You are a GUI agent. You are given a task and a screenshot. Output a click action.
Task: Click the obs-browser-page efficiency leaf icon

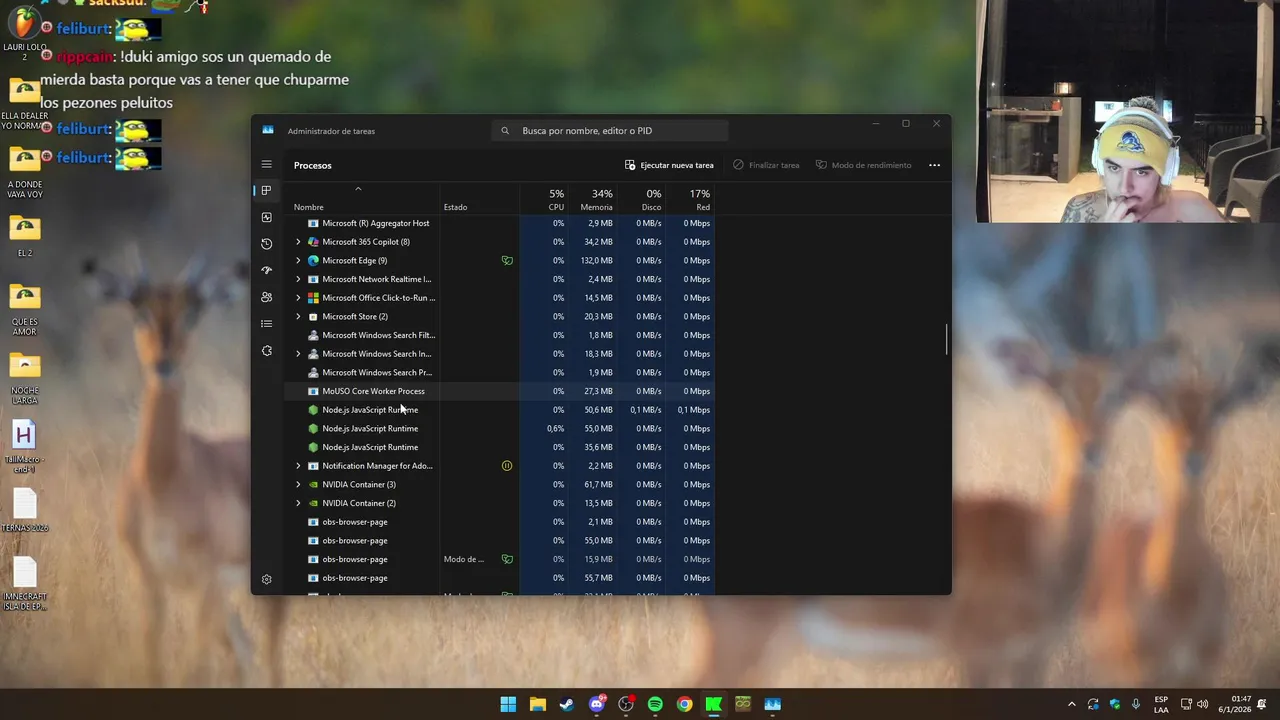(507, 559)
